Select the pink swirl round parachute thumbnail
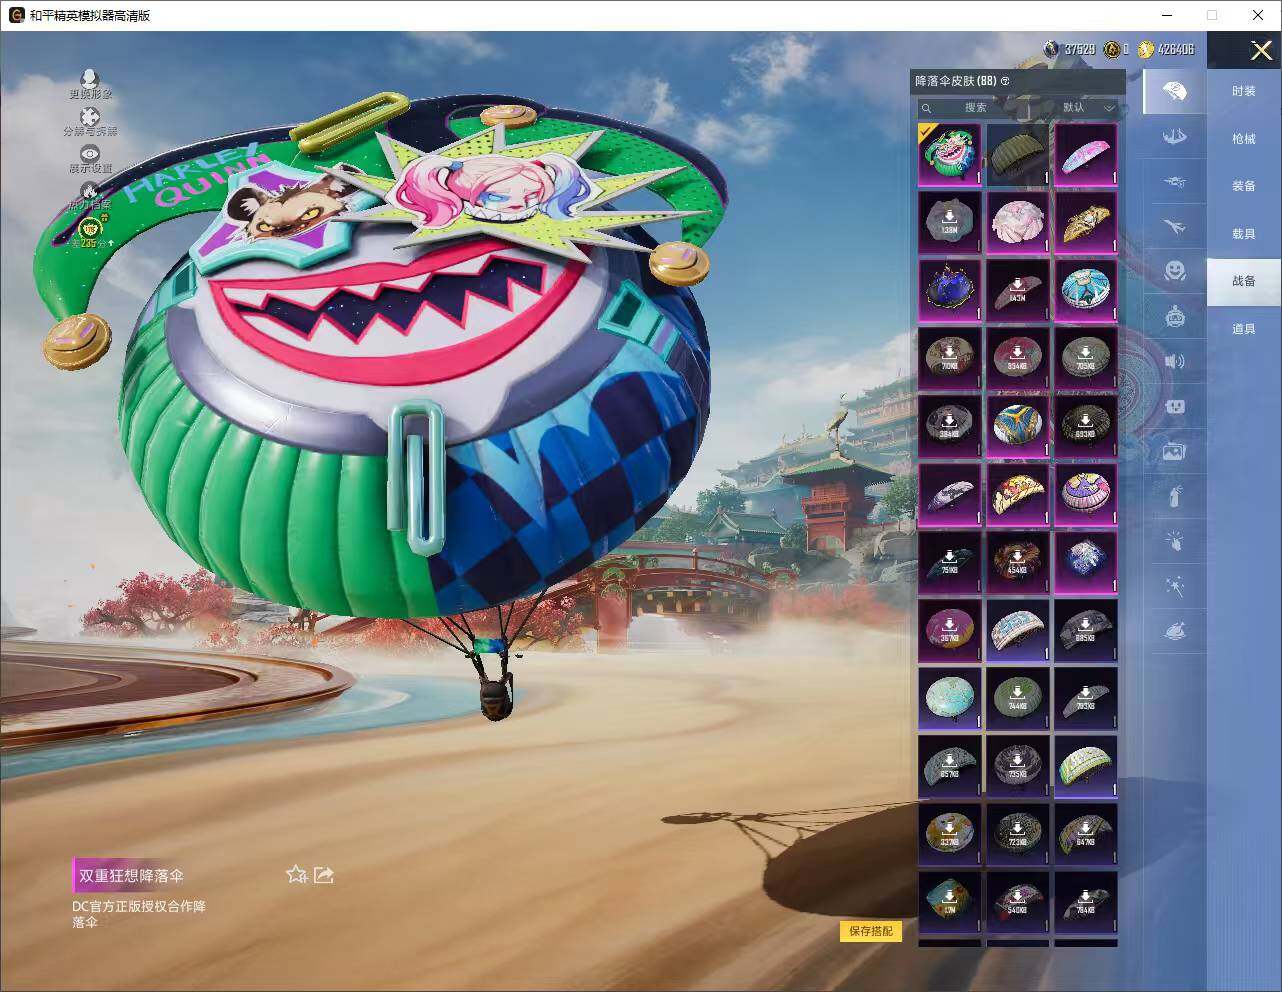 (1017, 222)
